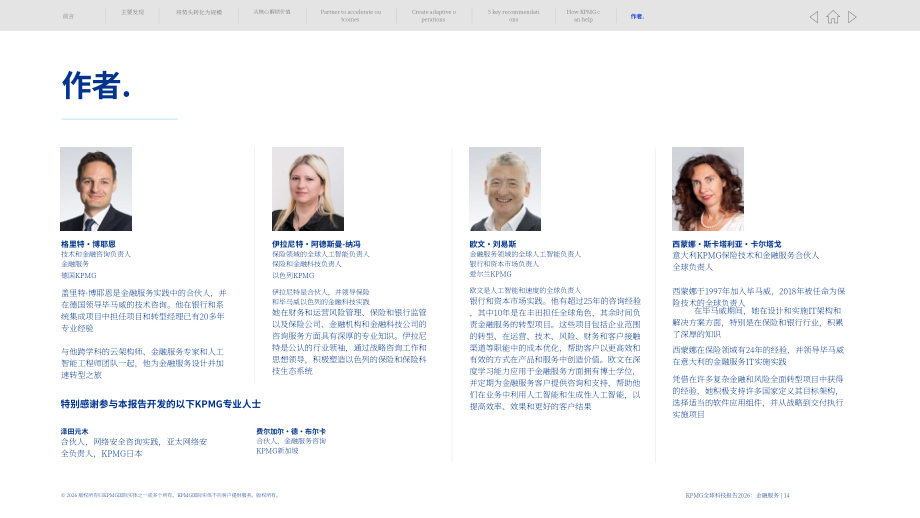This screenshot has width=920, height=518.
Task: Click the photo of 伊拉尼特·阿德斯曼-纳冯
Action: pyautogui.click(x=307, y=189)
